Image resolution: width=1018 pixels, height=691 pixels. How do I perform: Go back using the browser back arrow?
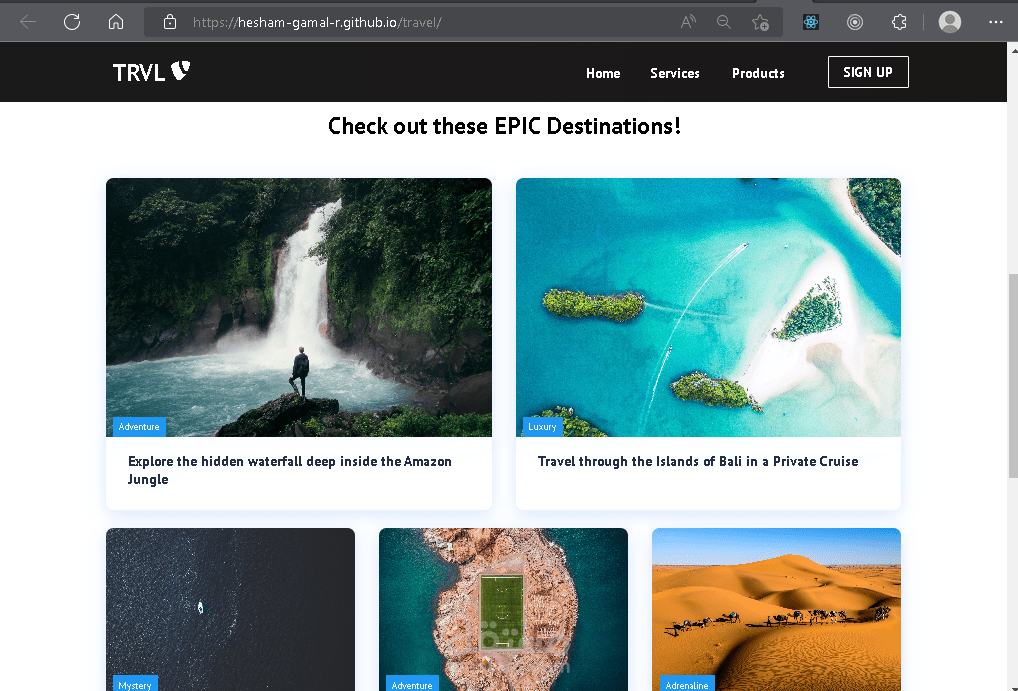(x=28, y=22)
